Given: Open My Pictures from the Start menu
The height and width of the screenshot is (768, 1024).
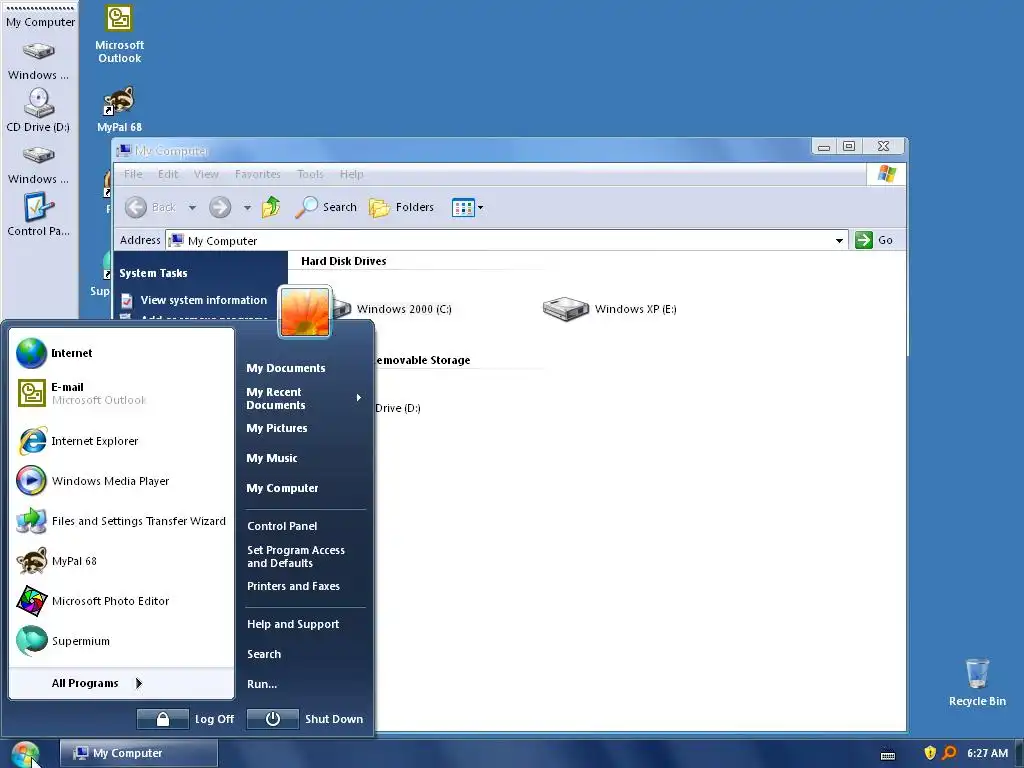Looking at the screenshot, I should pyautogui.click(x=276, y=428).
